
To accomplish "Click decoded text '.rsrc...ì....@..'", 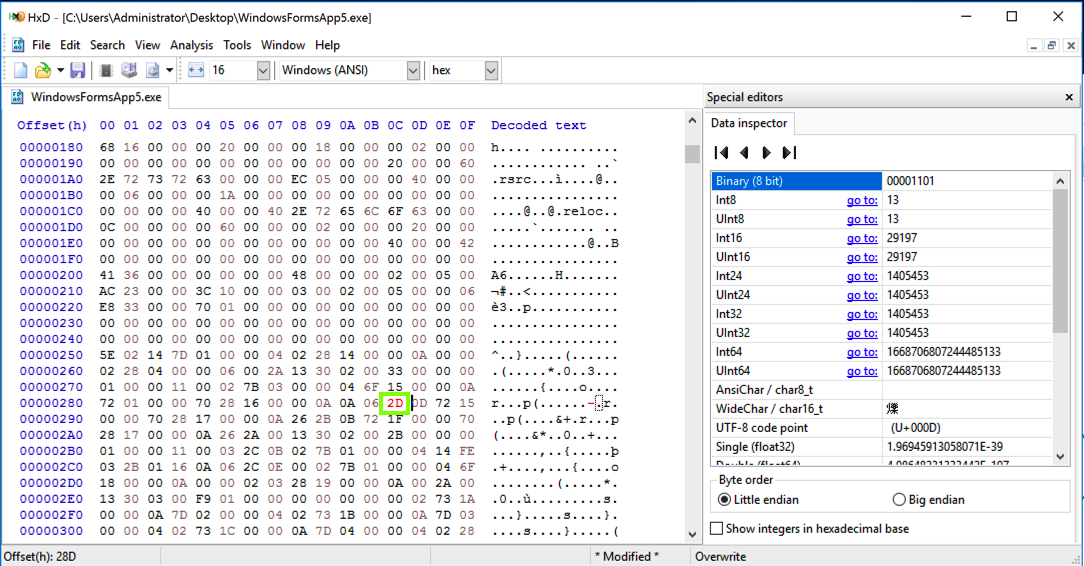I will pyautogui.click(x=554, y=179).
